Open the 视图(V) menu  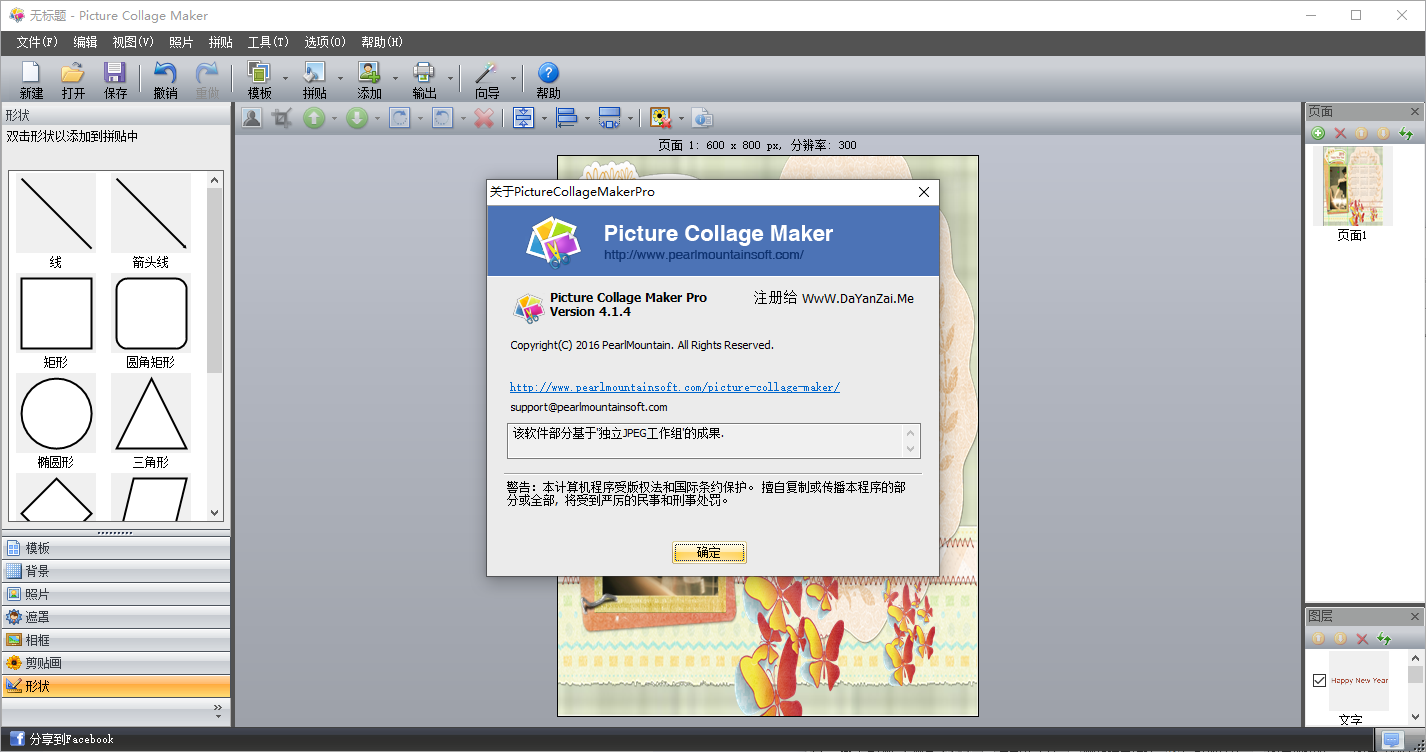133,42
